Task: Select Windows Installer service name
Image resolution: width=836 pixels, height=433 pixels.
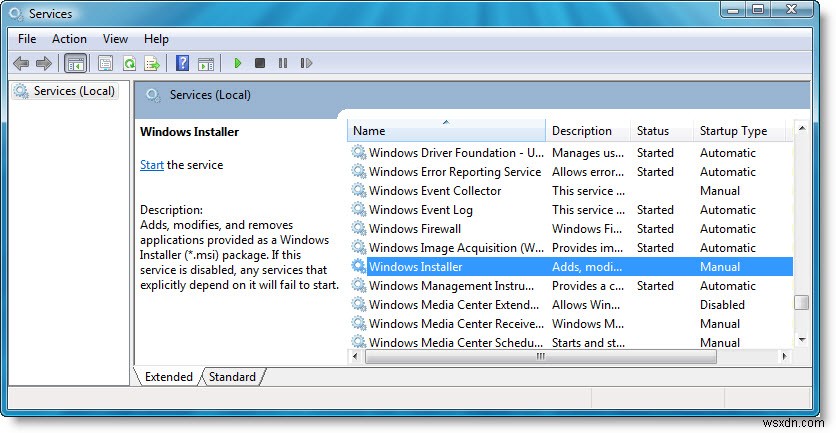Action: coord(415,267)
